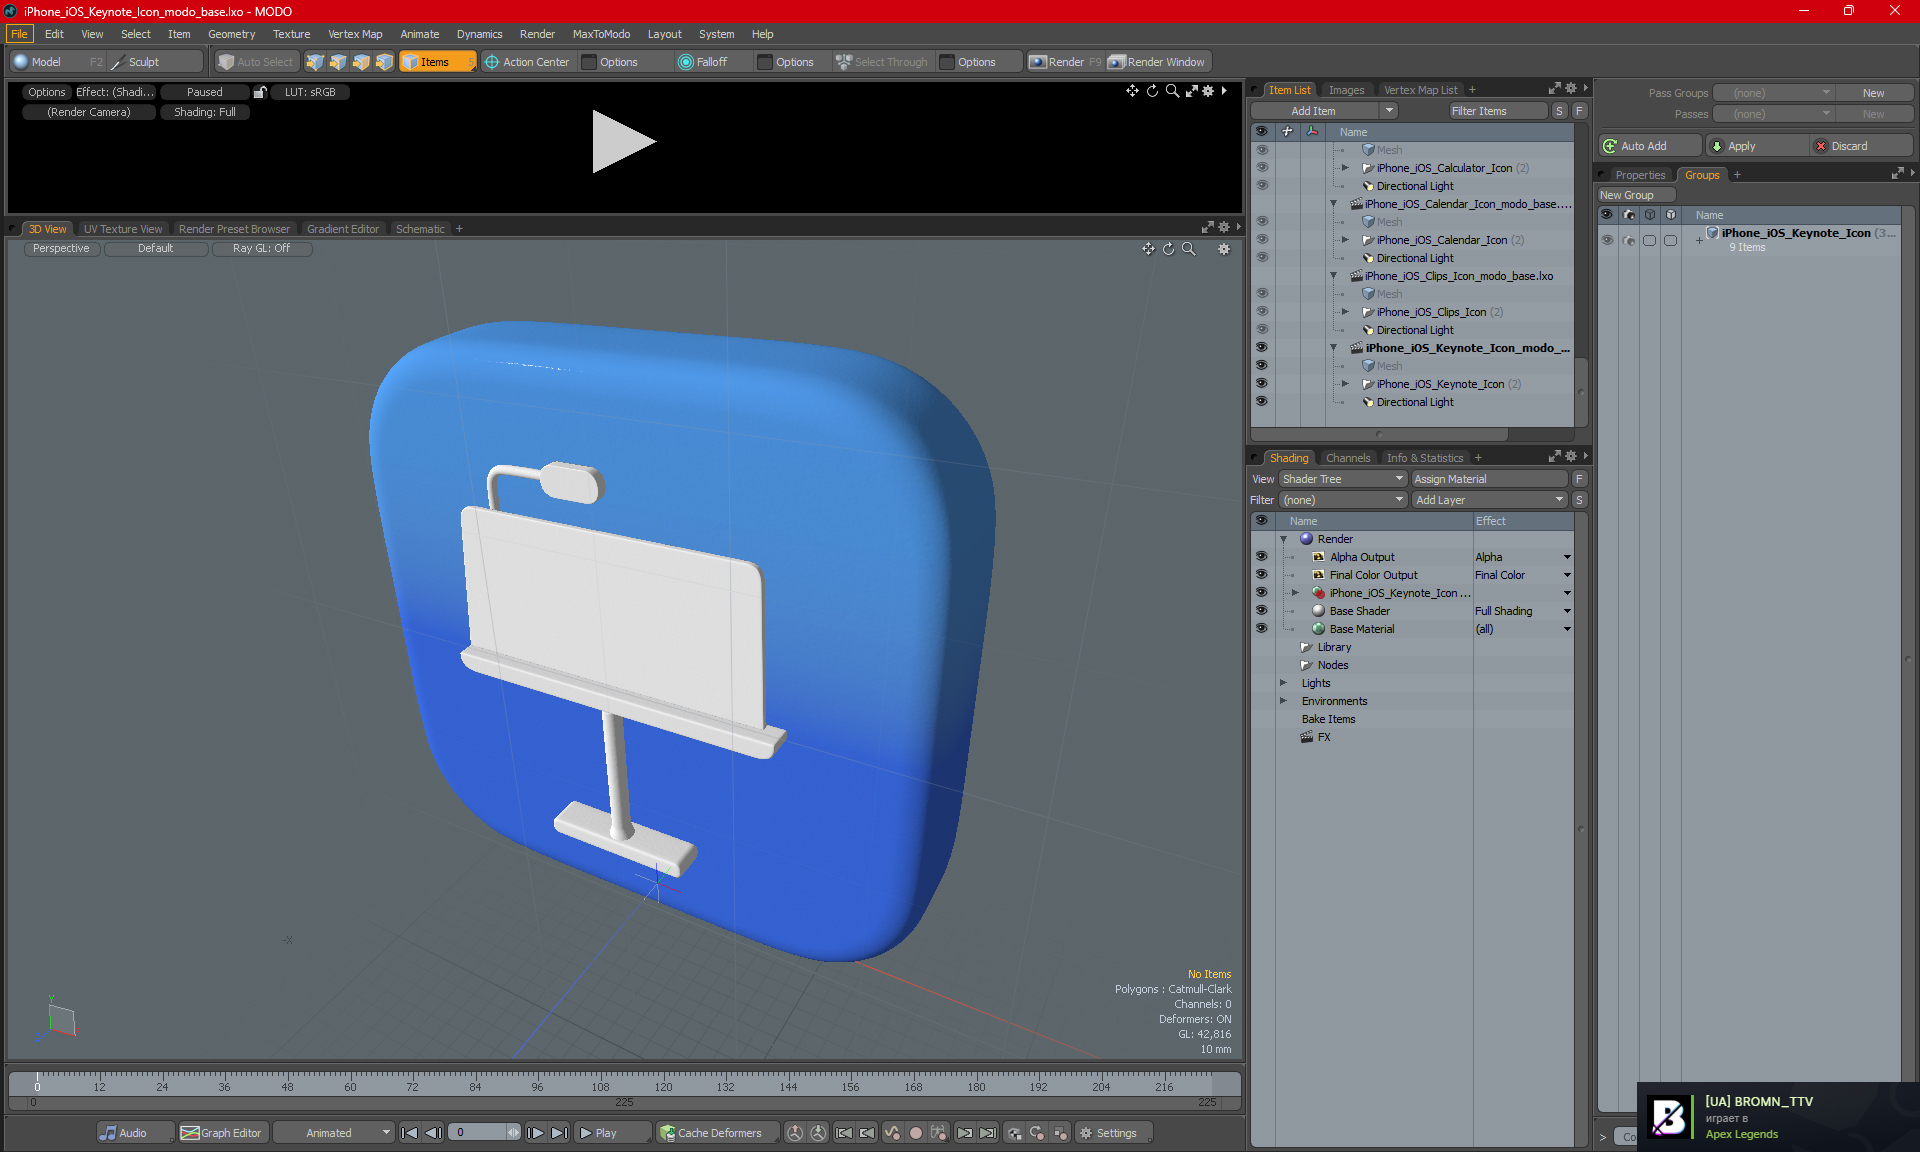Expand the Lights shader tree node

(1284, 683)
